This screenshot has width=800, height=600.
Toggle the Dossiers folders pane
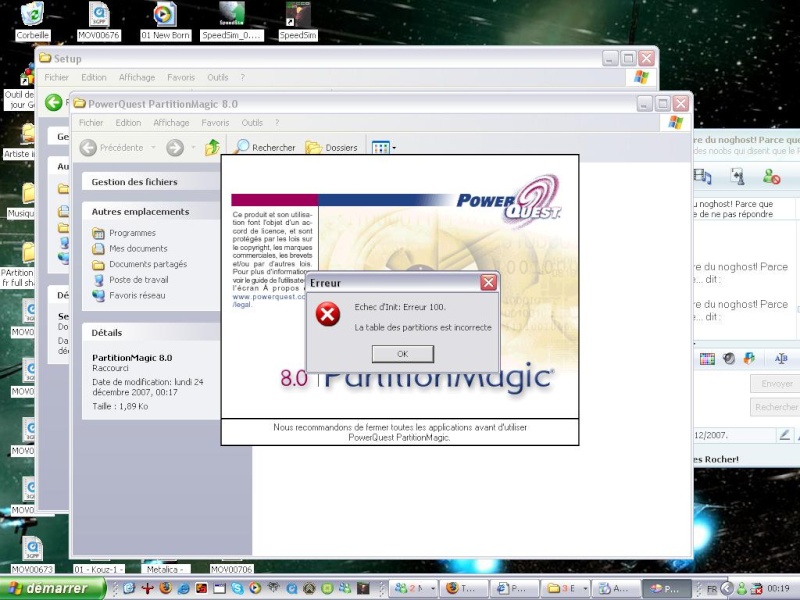pos(332,147)
